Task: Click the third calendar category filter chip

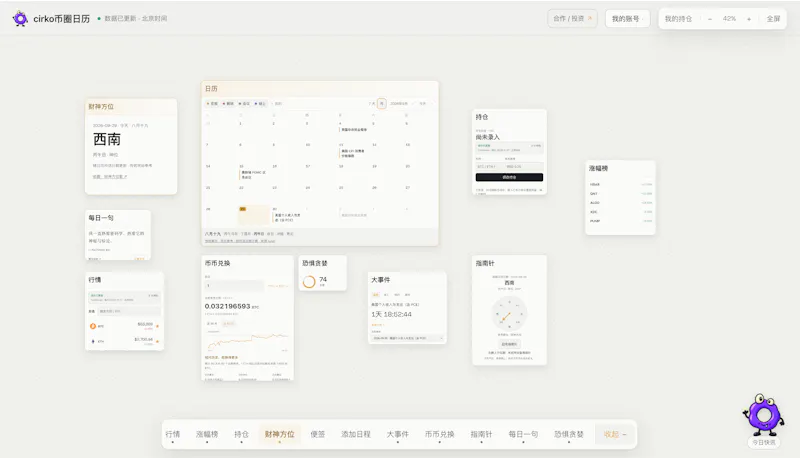Action: (244, 104)
